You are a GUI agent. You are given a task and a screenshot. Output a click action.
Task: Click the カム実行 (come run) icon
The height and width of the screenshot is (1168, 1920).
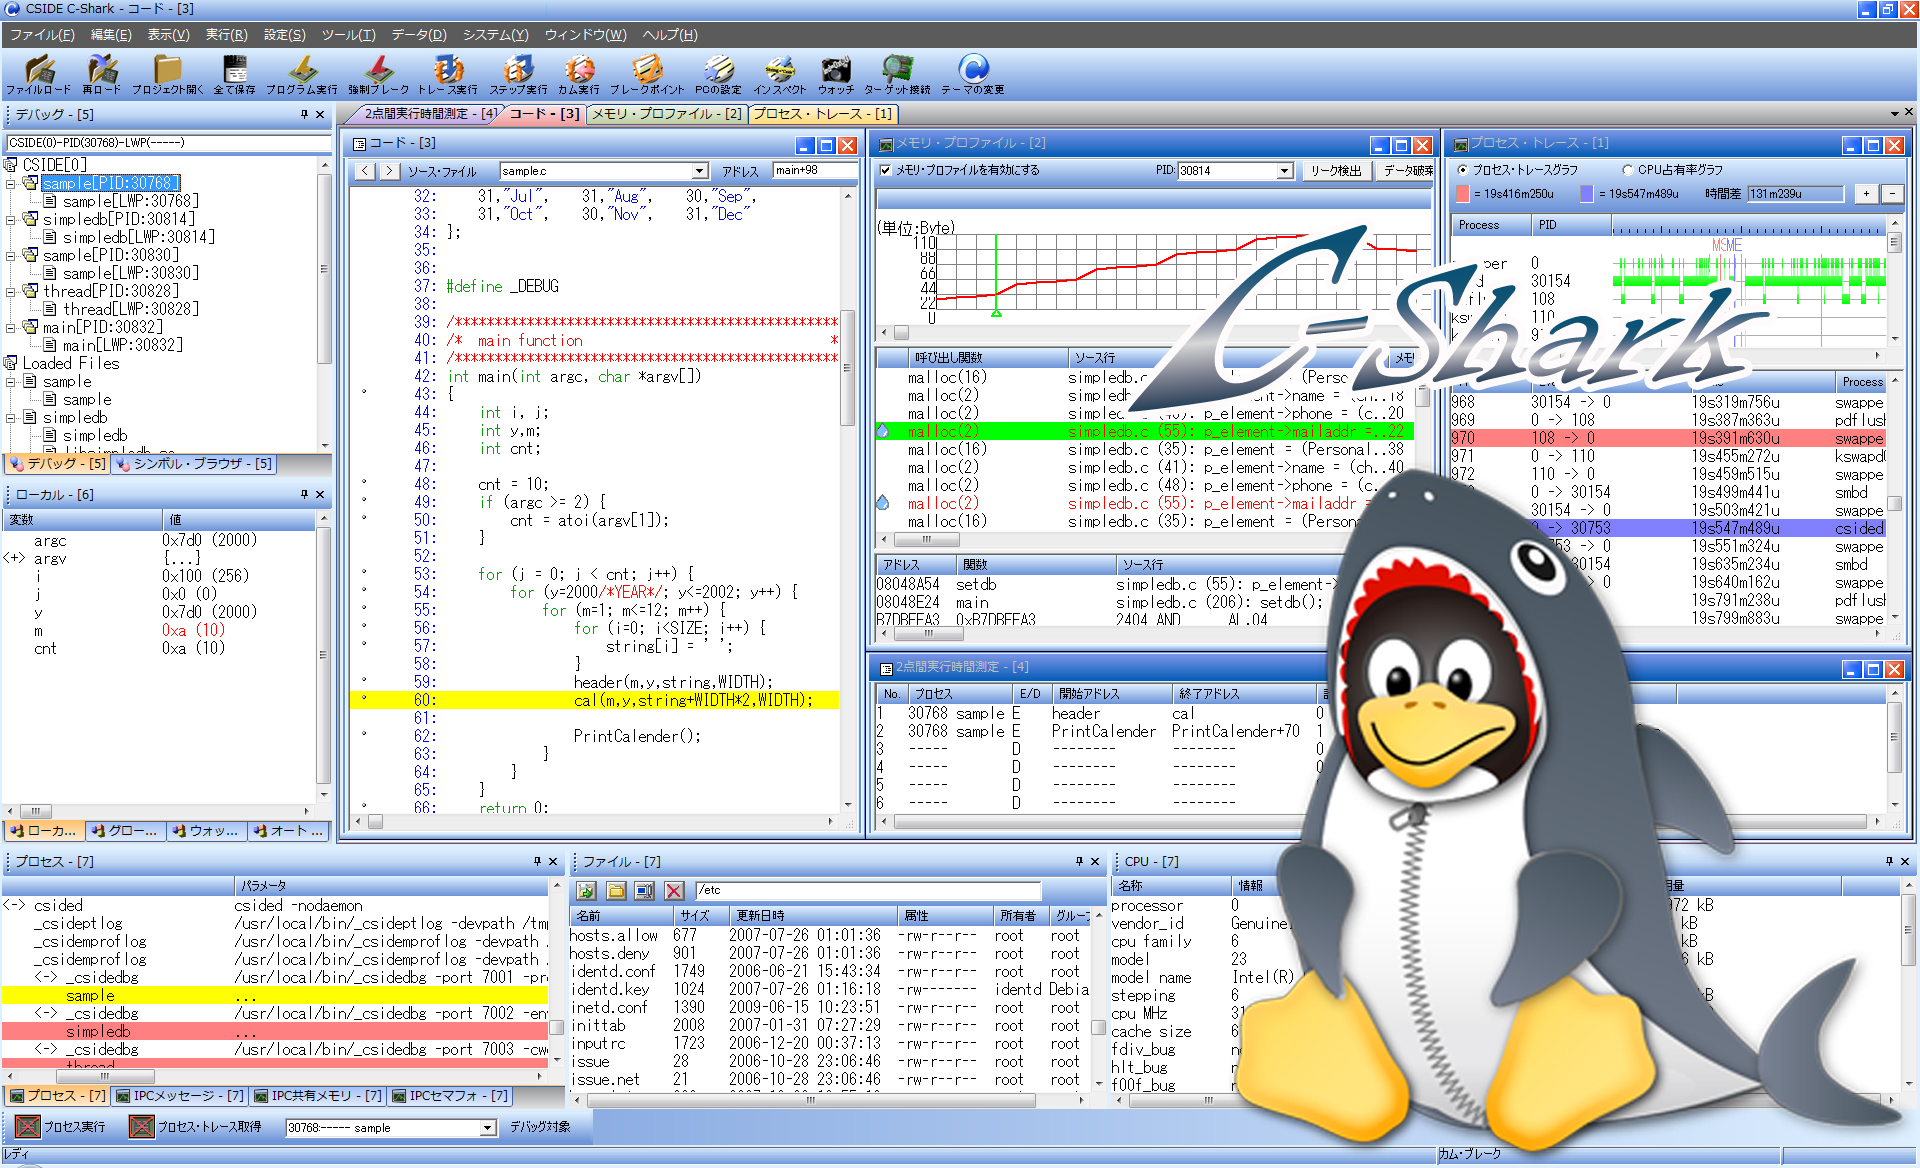(x=579, y=68)
